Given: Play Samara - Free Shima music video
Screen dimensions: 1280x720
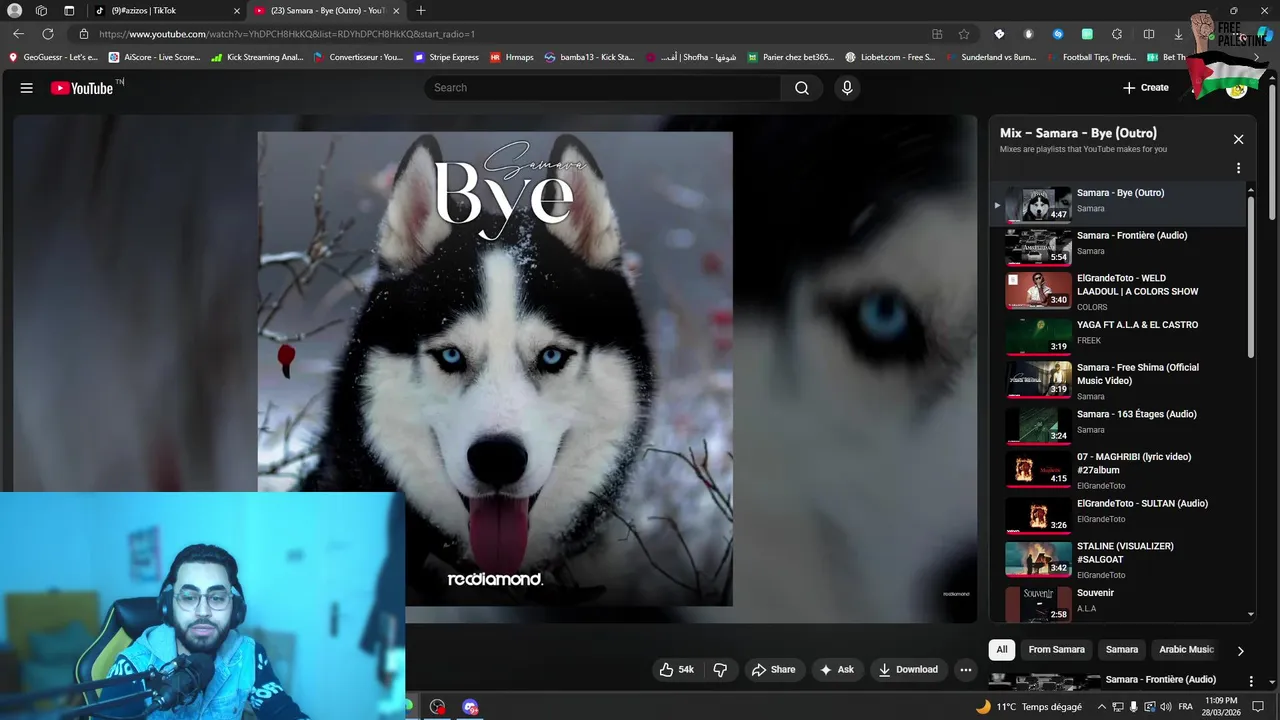Looking at the screenshot, I should point(1118,380).
